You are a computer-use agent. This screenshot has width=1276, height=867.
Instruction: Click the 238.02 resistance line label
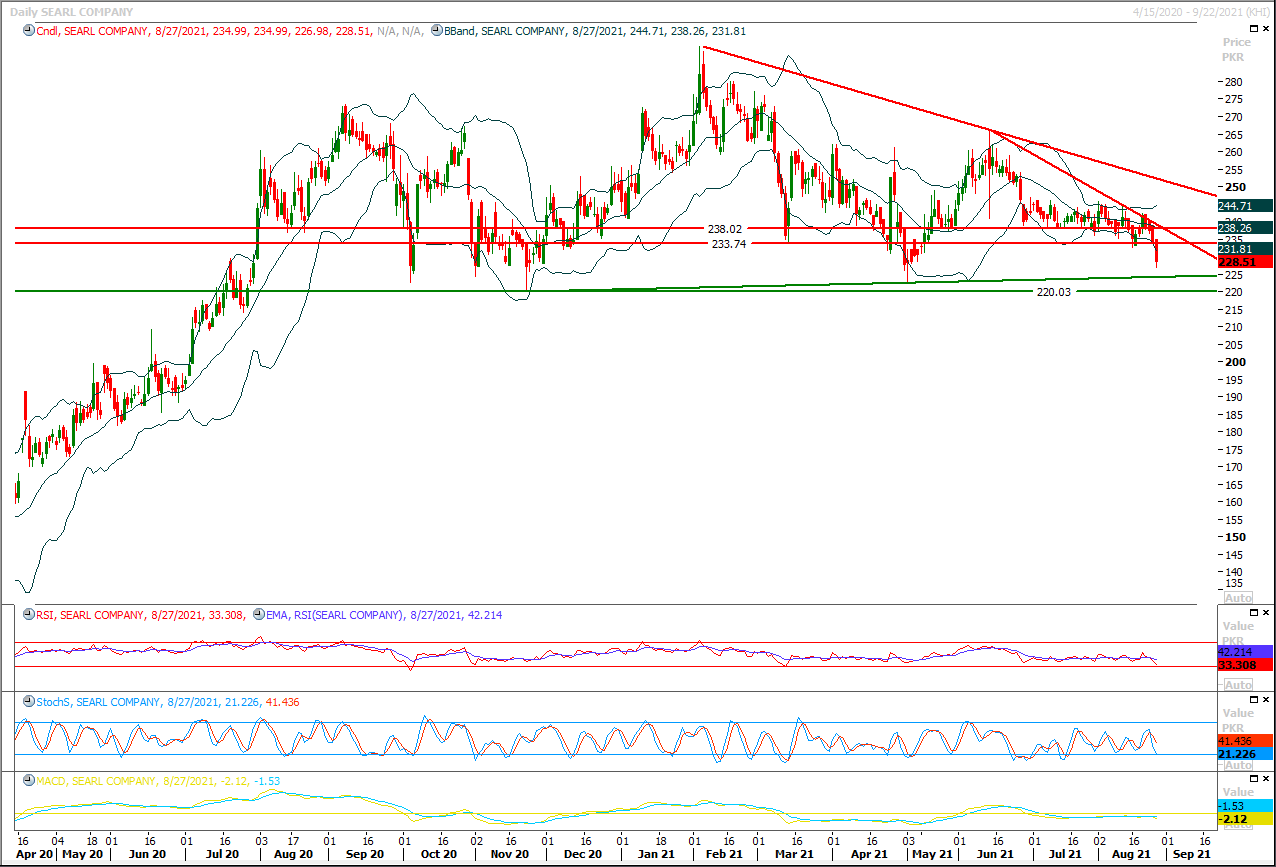pyautogui.click(x=725, y=229)
